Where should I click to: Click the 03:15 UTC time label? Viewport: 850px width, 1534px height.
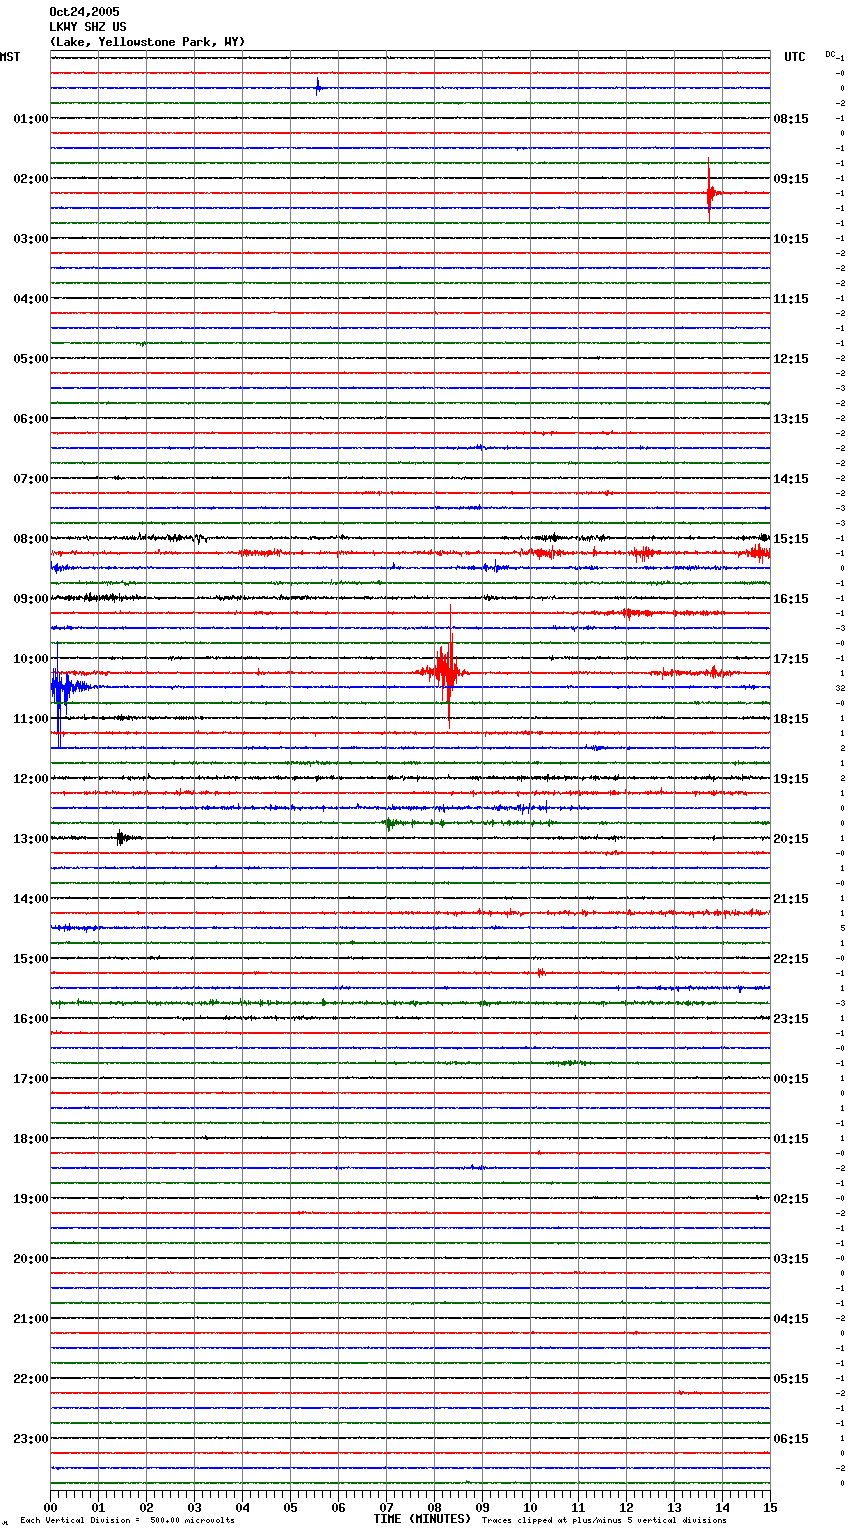[x=791, y=1259]
